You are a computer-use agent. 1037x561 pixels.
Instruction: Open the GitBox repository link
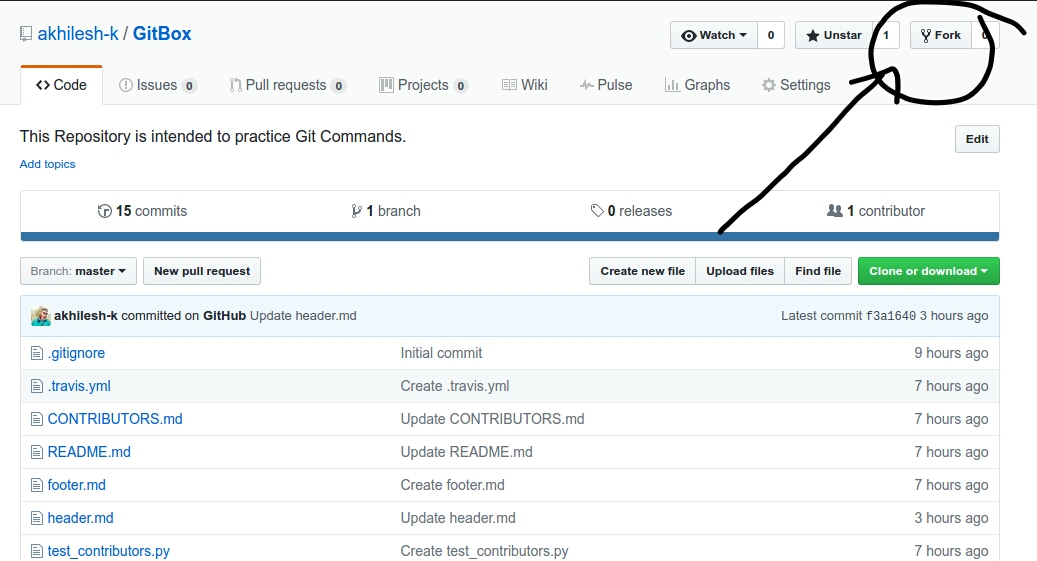(162, 34)
